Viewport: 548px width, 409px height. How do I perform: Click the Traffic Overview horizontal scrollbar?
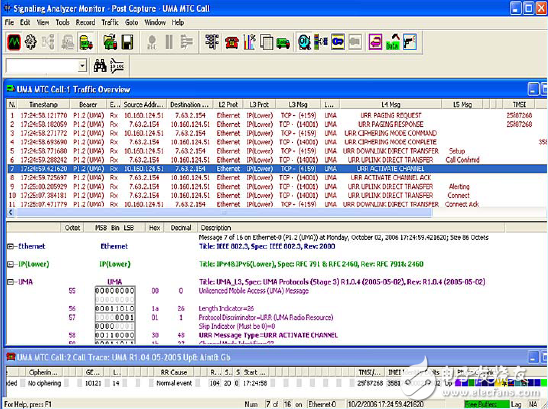point(224,212)
